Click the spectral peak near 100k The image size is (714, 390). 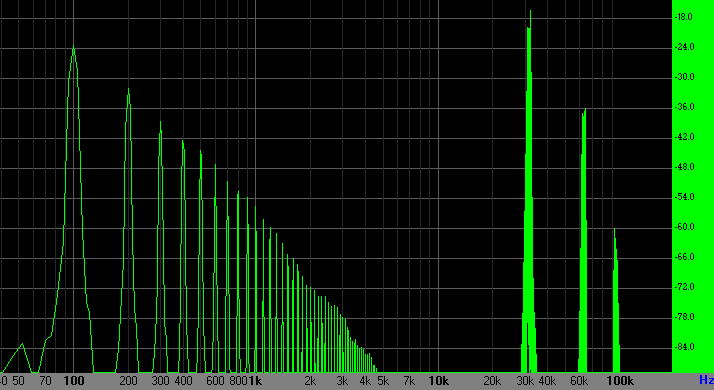point(616,301)
